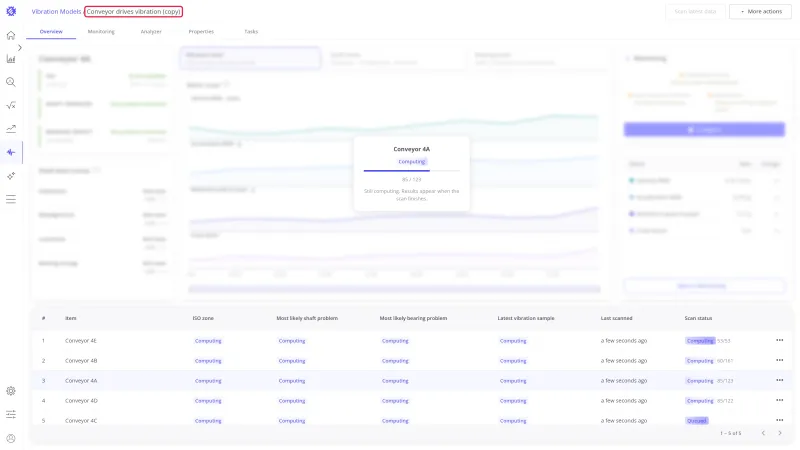Click the Scan latest data button

(x=695, y=11)
